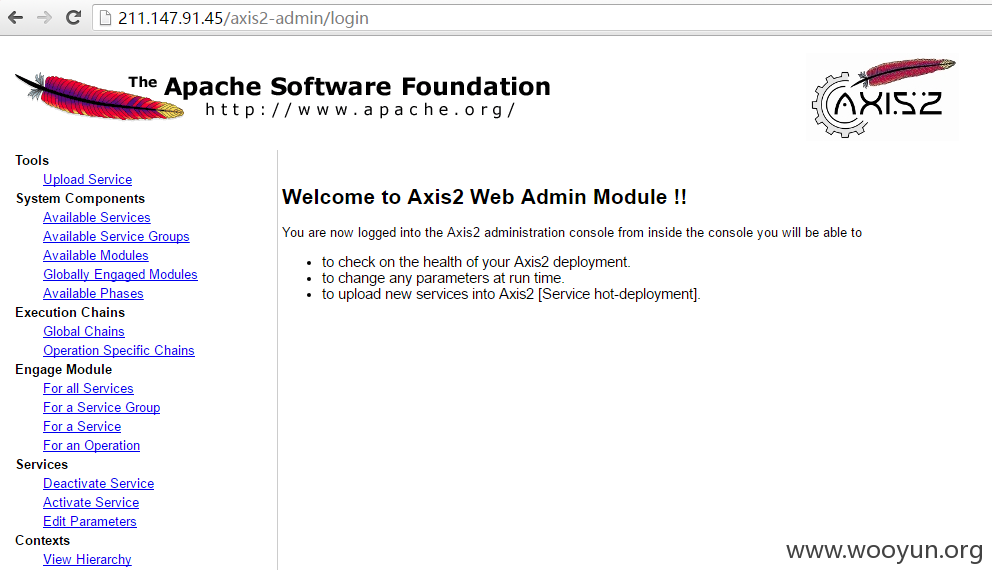Viewport: 992px width, 579px height.
Task: Go forward with the browser forward arrow
Action: pos(44,18)
